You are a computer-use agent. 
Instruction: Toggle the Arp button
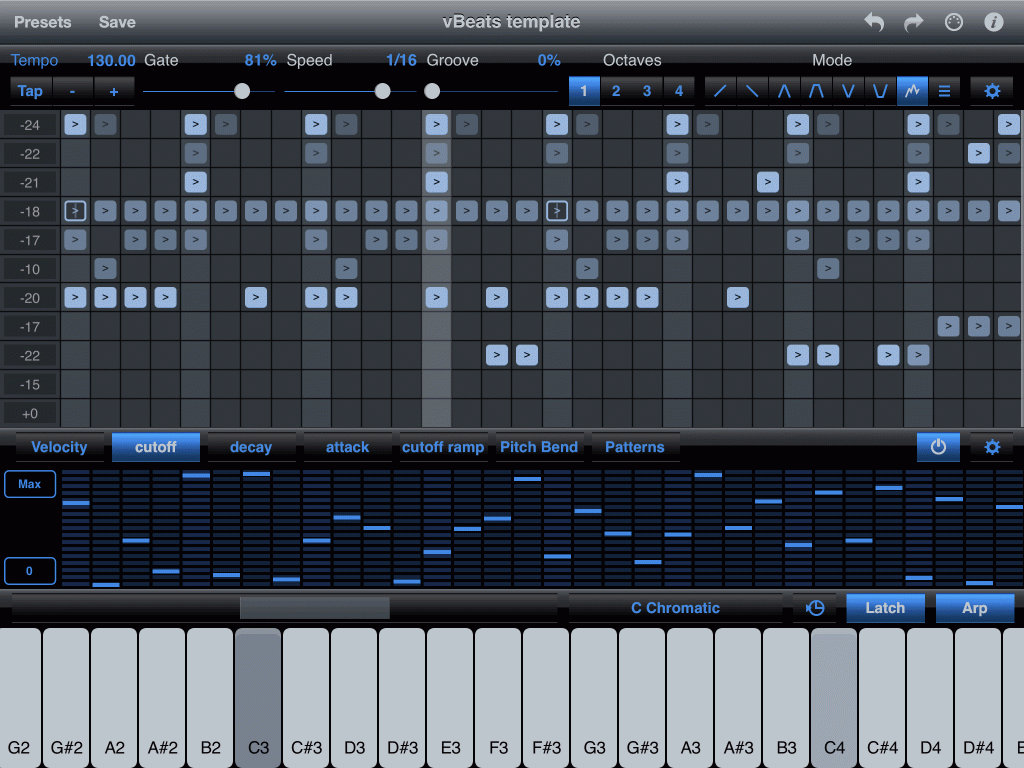tap(974, 608)
